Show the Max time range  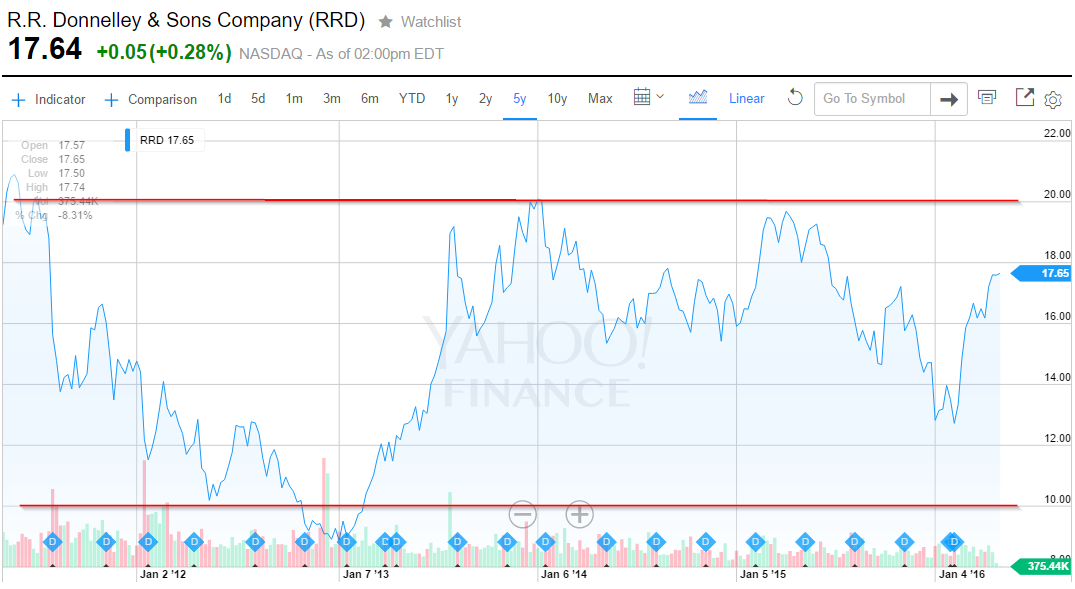pyautogui.click(x=600, y=99)
